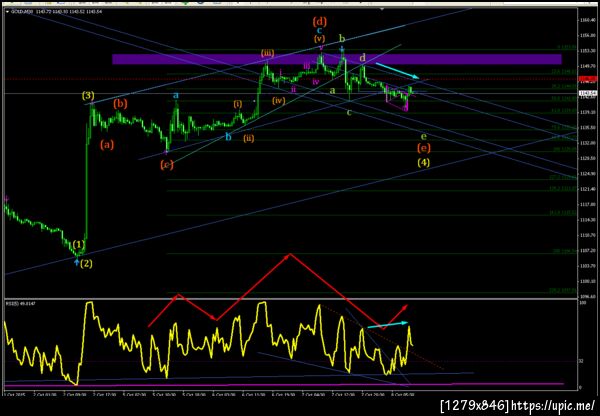Select the orange (iv) wave label

click(279, 101)
